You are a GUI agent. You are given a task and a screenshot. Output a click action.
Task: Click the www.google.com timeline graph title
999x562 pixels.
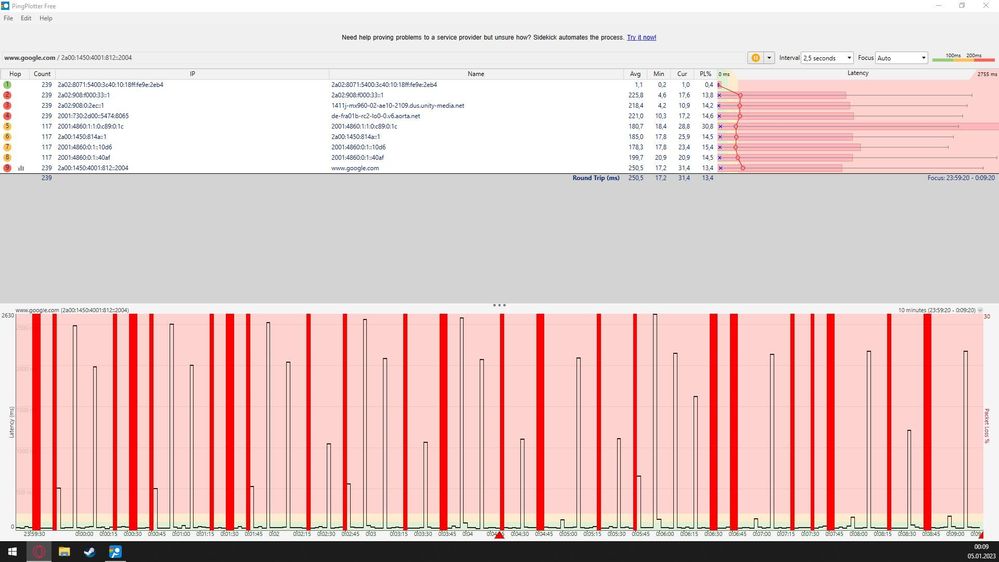[x=72, y=310]
